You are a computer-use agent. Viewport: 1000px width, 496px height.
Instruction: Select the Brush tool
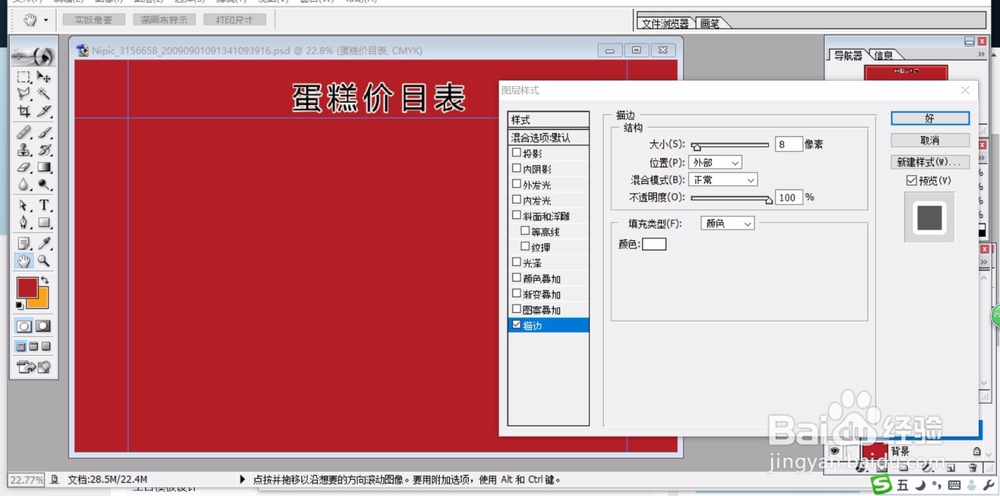coord(43,133)
